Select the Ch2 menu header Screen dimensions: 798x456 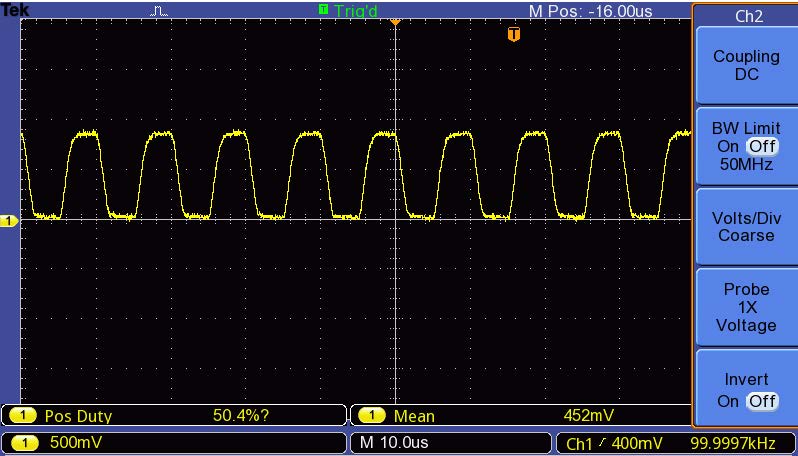click(745, 16)
